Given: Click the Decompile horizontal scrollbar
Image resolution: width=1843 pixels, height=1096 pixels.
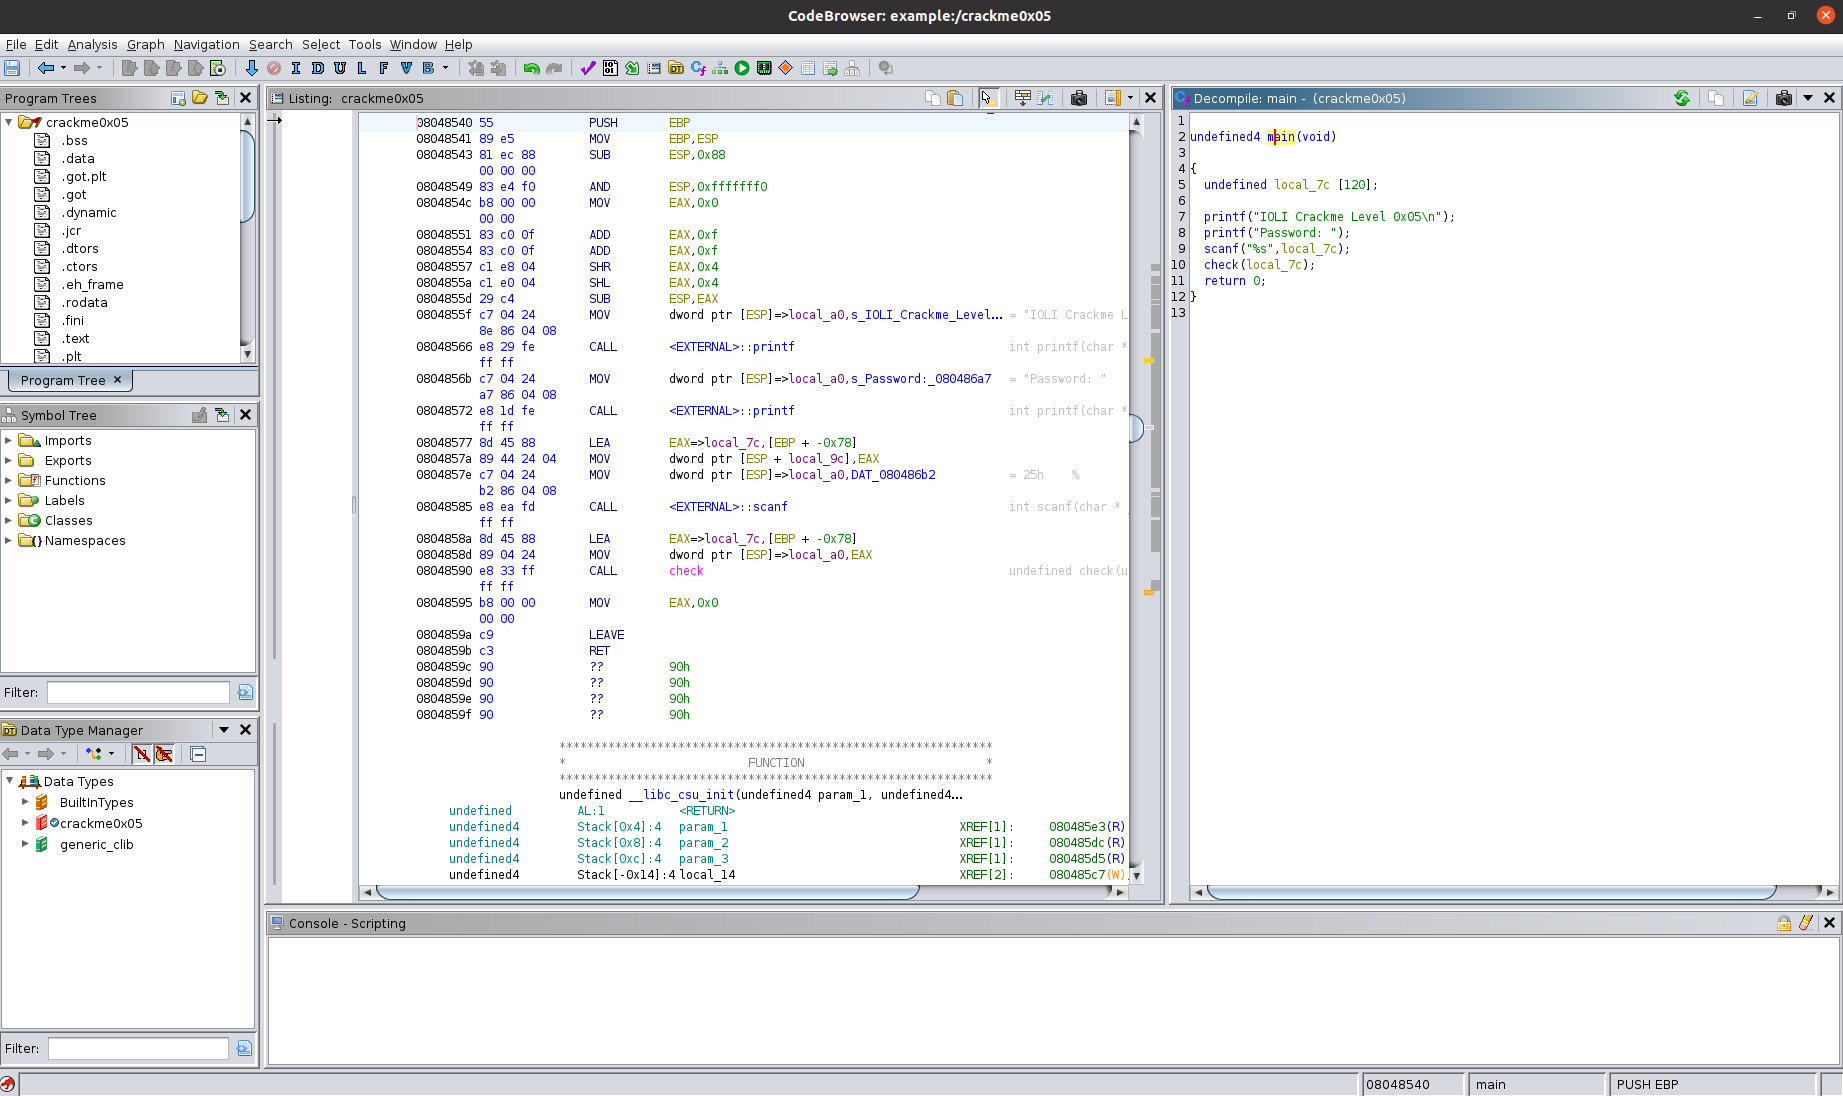Looking at the screenshot, I should point(1513,892).
